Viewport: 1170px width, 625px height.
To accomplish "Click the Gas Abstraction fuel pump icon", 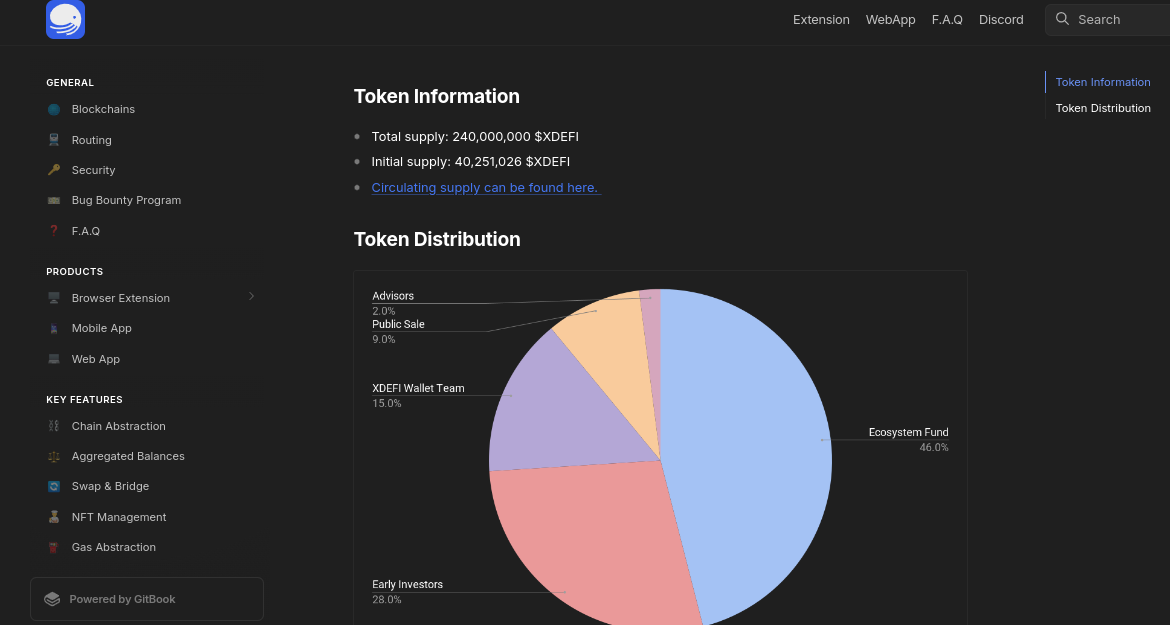I will [x=54, y=547].
